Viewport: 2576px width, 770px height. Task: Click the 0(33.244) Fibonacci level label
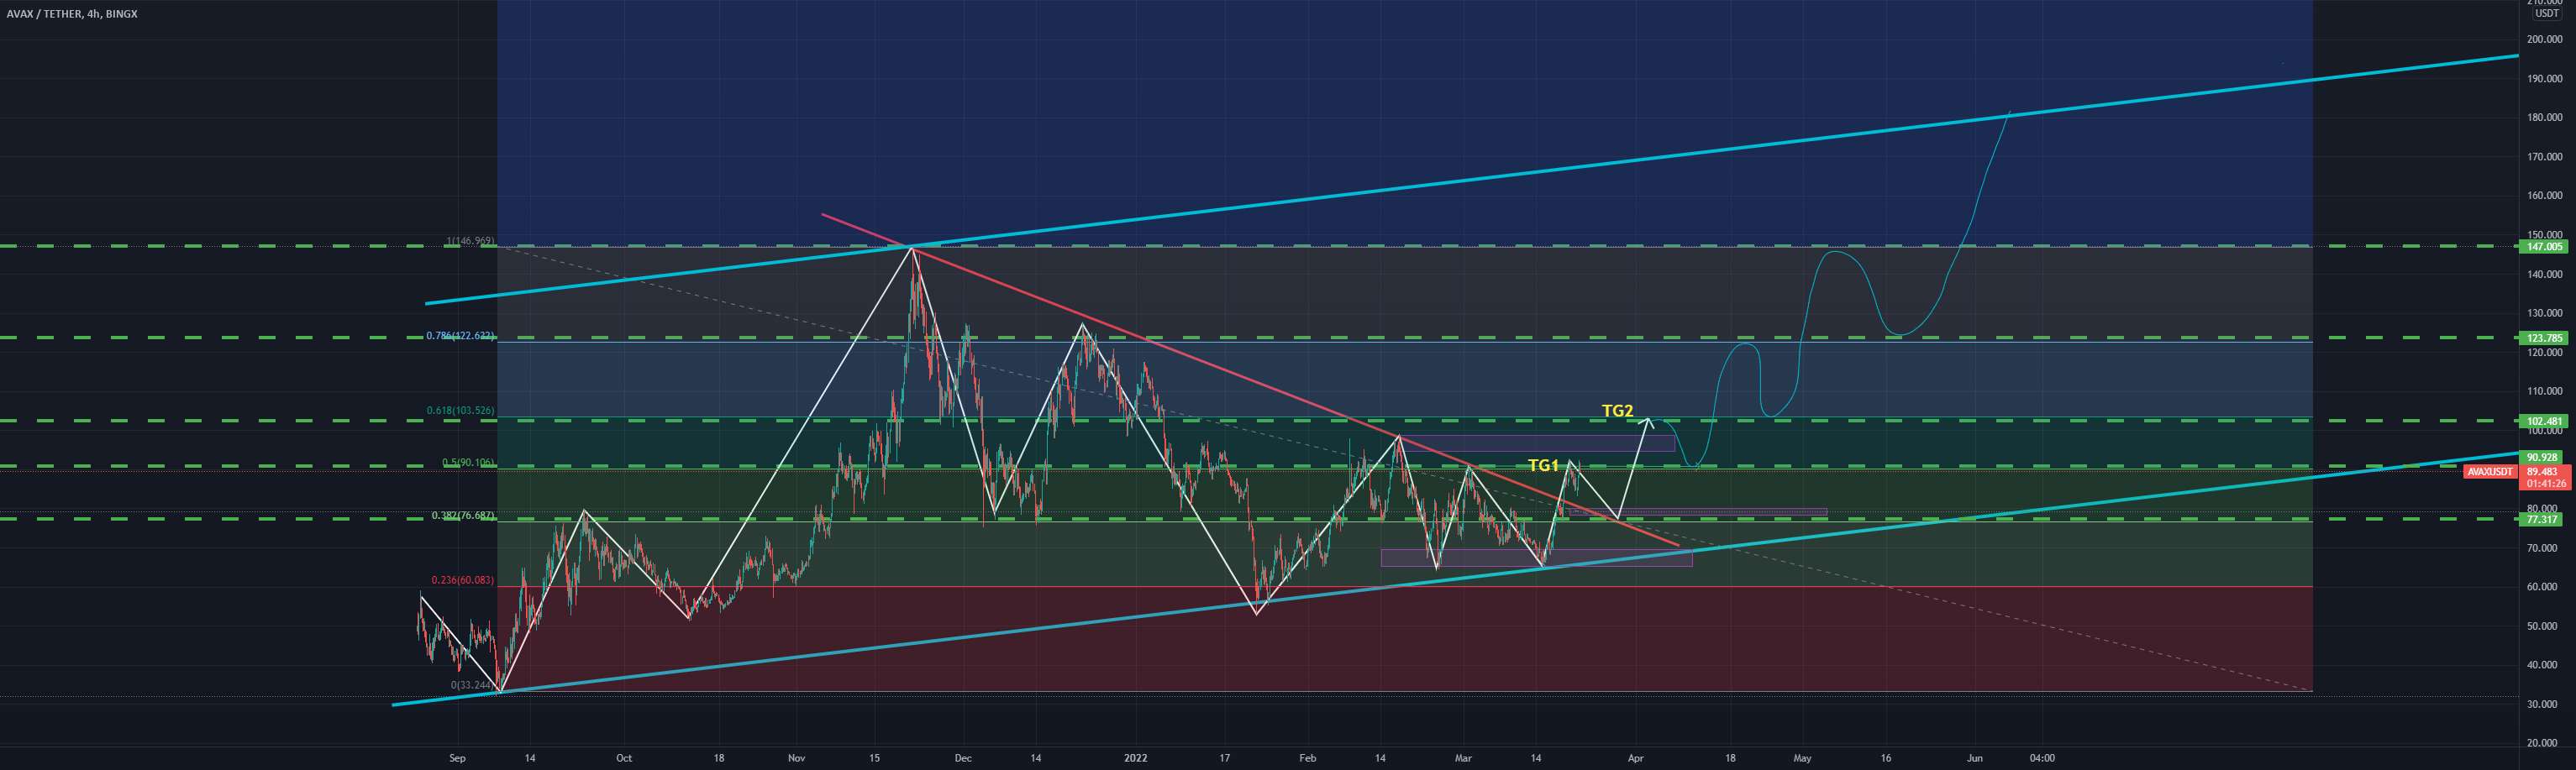click(x=472, y=685)
